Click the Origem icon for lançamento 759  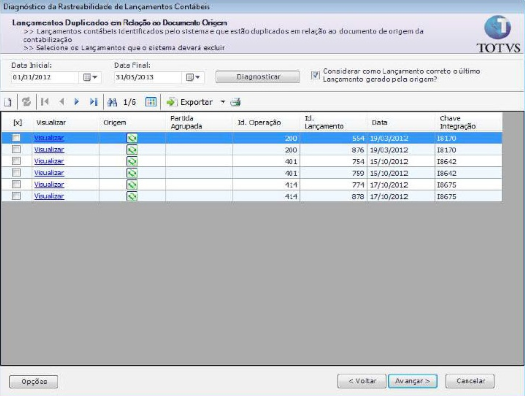pos(132,173)
